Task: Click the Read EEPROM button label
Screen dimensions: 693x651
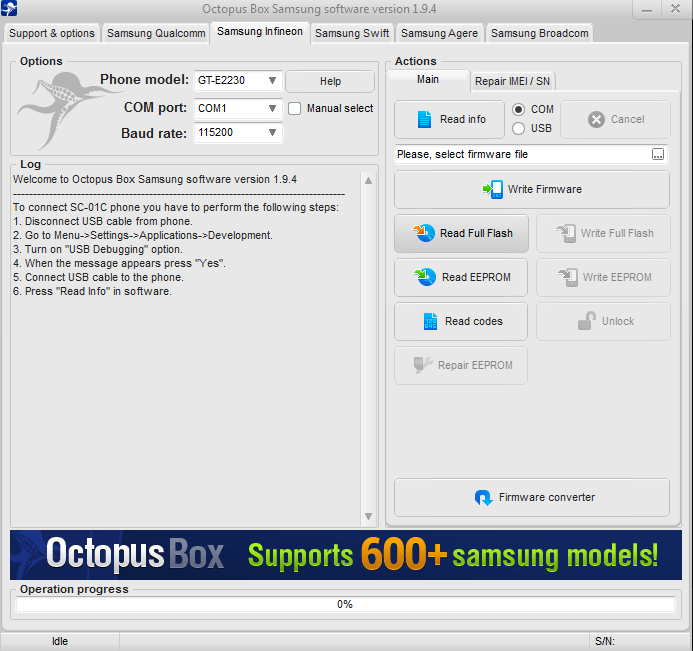Action: pyautogui.click(x=476, y=277)
